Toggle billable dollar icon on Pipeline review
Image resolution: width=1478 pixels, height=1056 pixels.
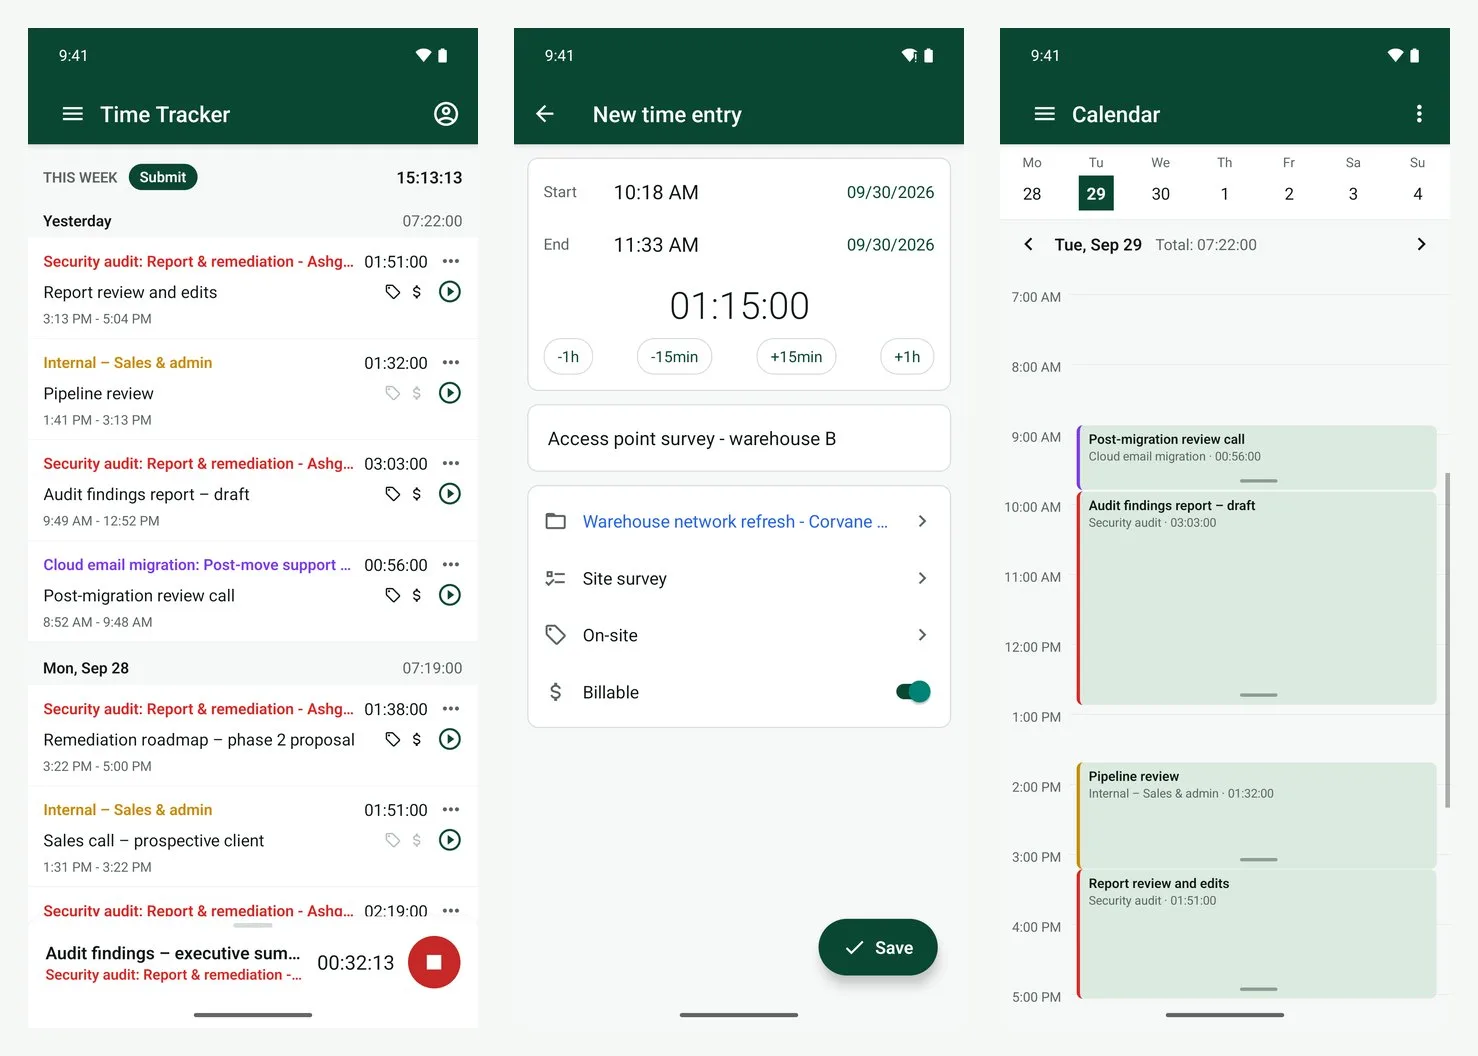click(x=417, y=393)
